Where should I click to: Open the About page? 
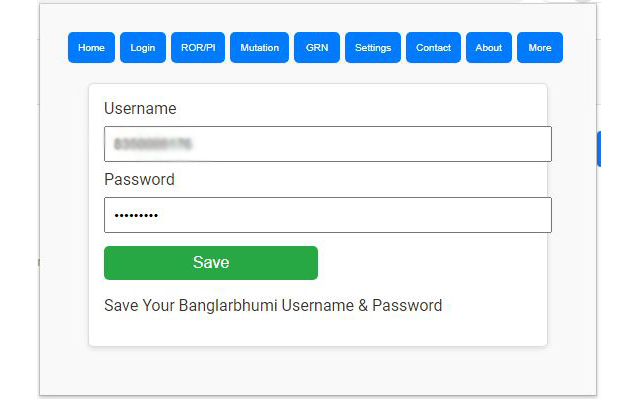click(x=489, y=48)
